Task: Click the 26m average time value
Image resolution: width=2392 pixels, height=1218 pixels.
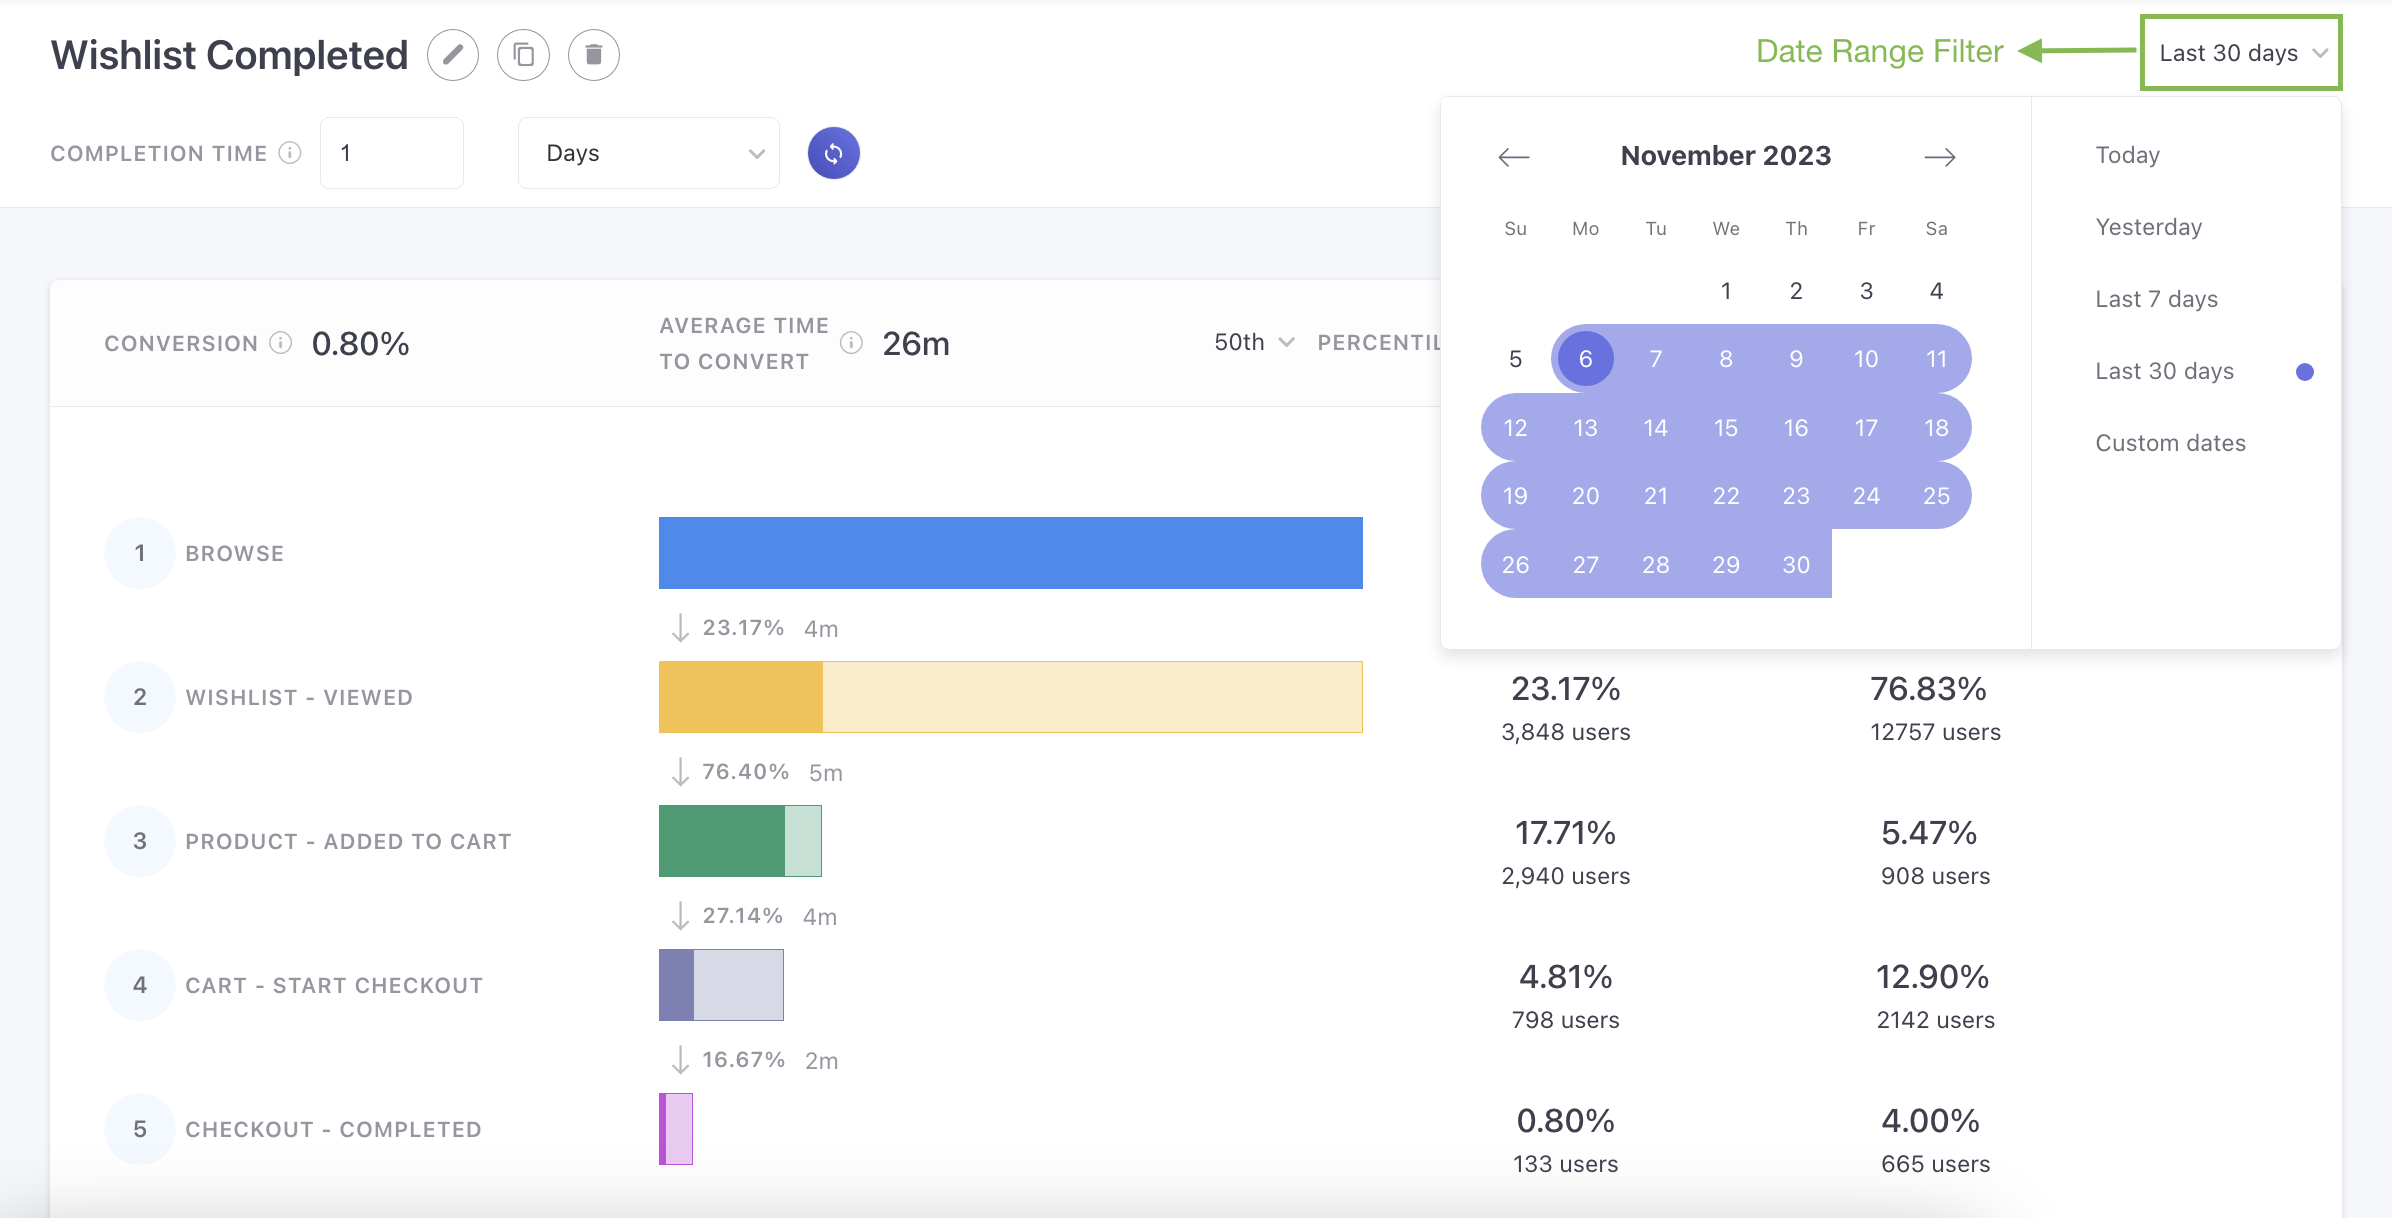Action: [x=916, y=344]
